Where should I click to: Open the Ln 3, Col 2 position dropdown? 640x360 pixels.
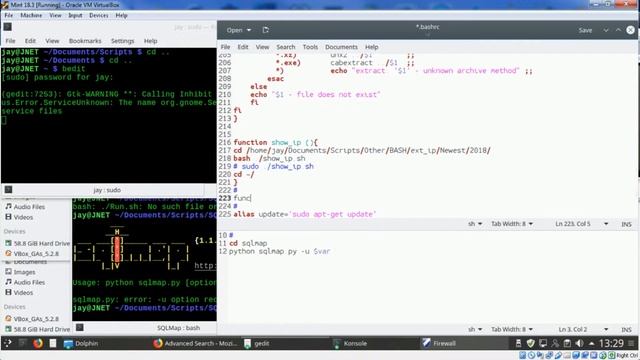click(583, 329)
